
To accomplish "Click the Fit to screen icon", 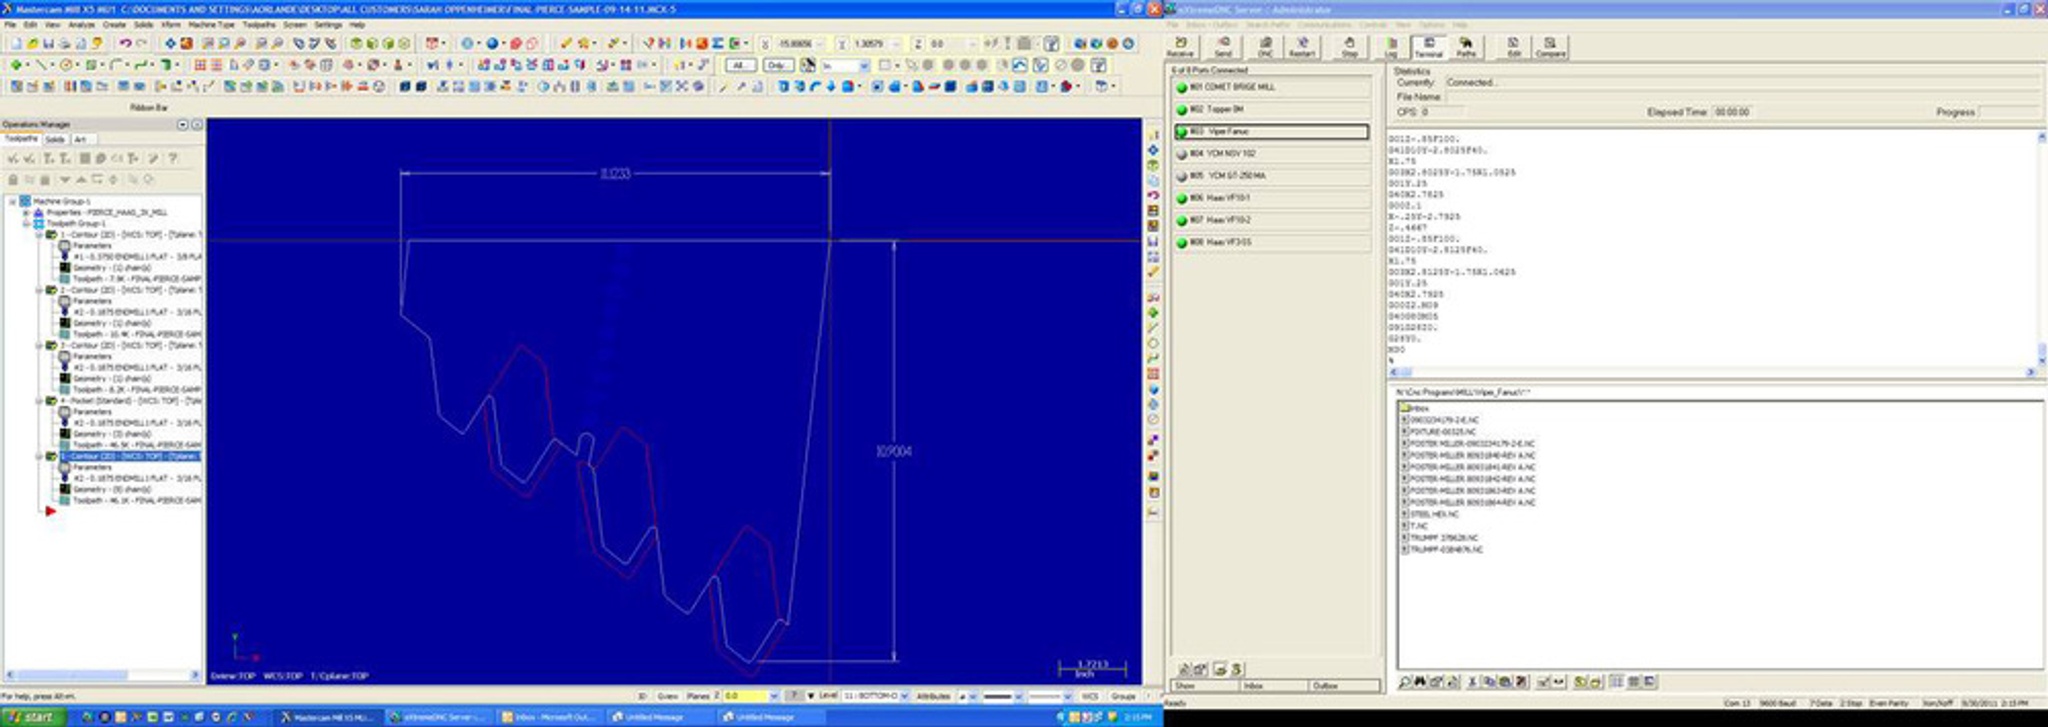I will [x=170, y=43].
